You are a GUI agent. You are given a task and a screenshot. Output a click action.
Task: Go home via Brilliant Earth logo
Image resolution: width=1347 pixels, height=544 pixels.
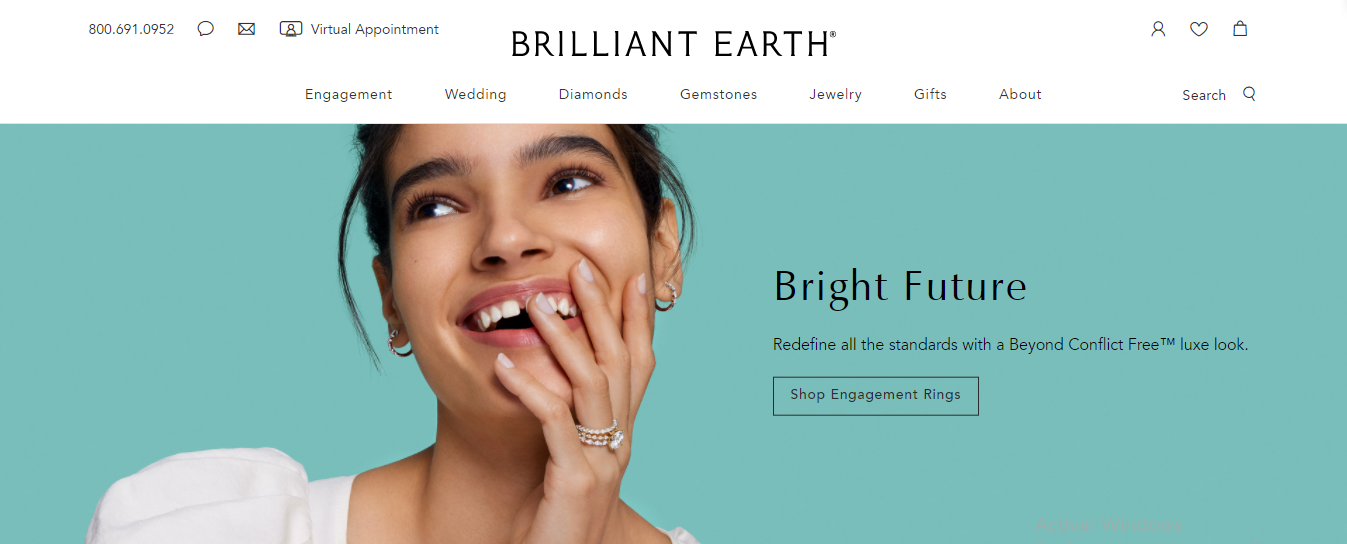tap(673, 44)
